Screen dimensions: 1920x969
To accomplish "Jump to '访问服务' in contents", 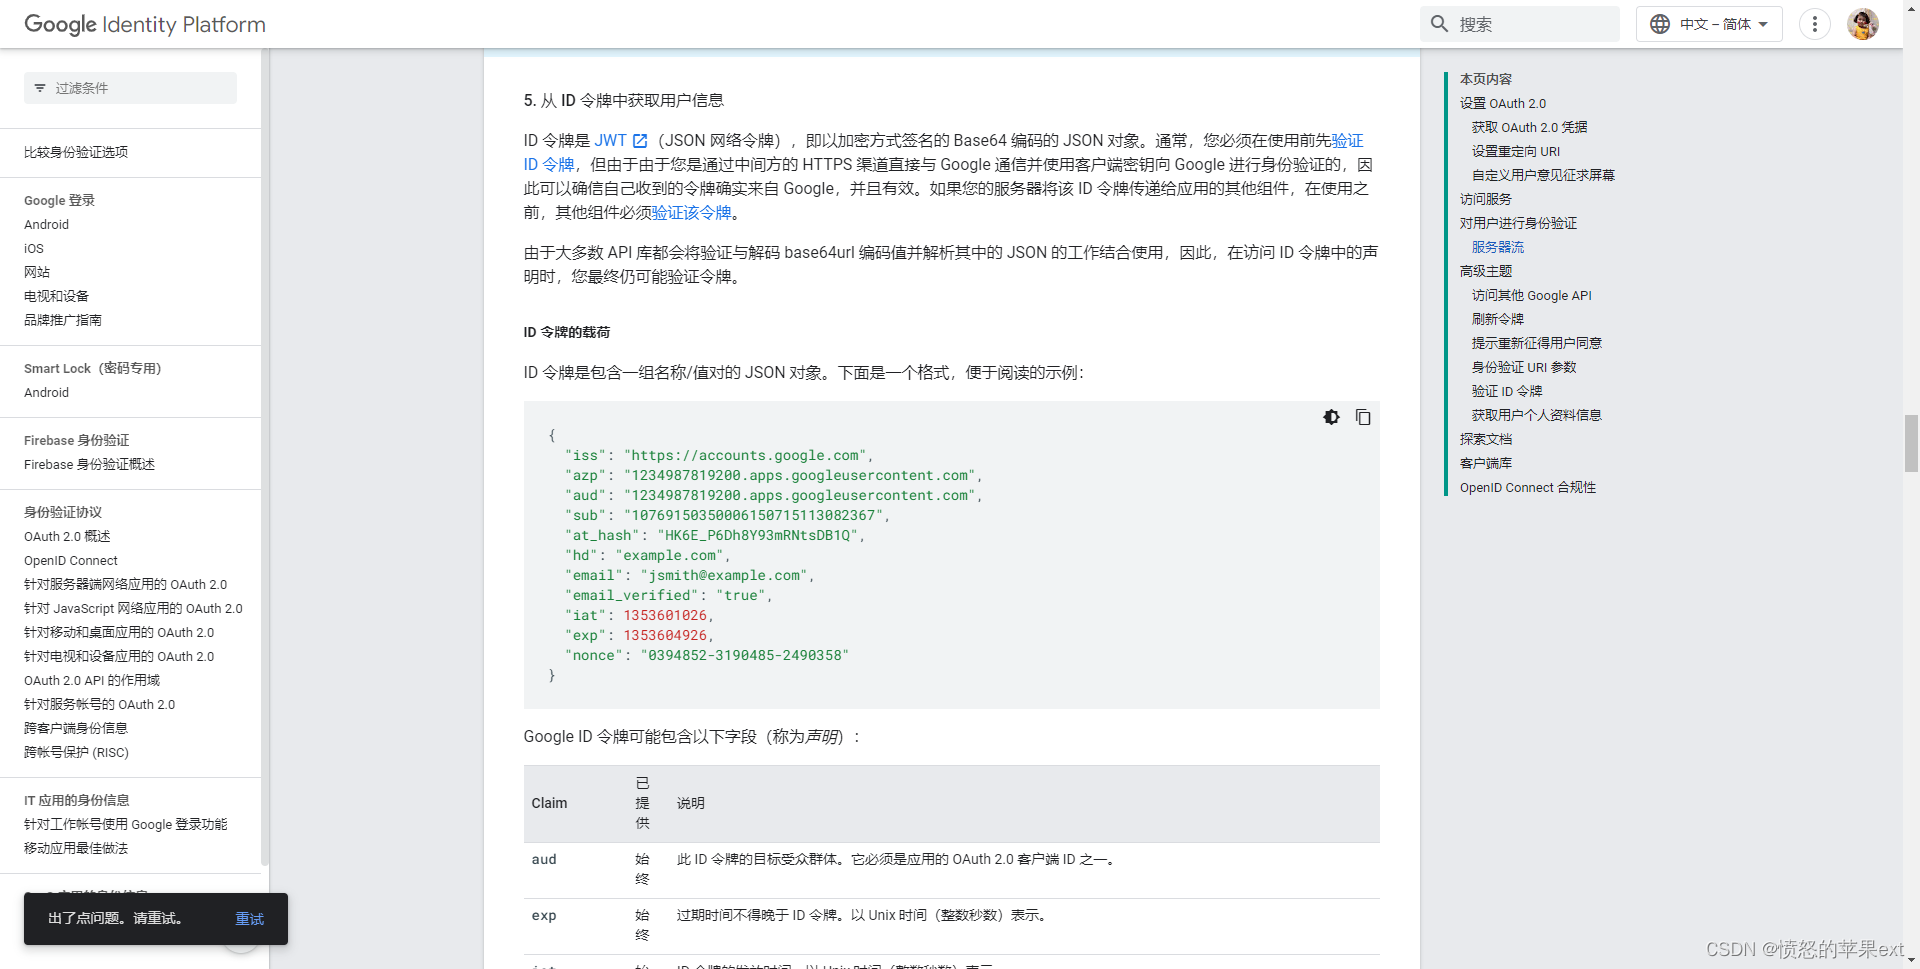I will 1485,200.
